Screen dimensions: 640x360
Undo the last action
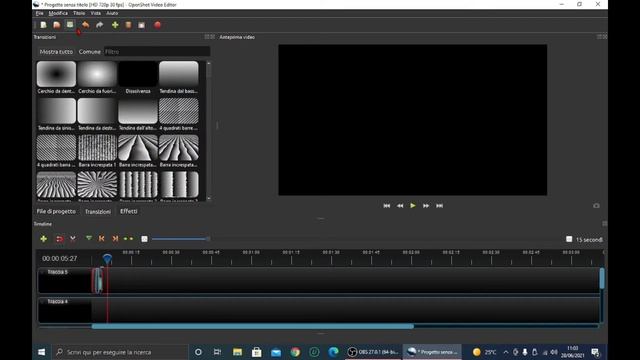pos(85,25)
